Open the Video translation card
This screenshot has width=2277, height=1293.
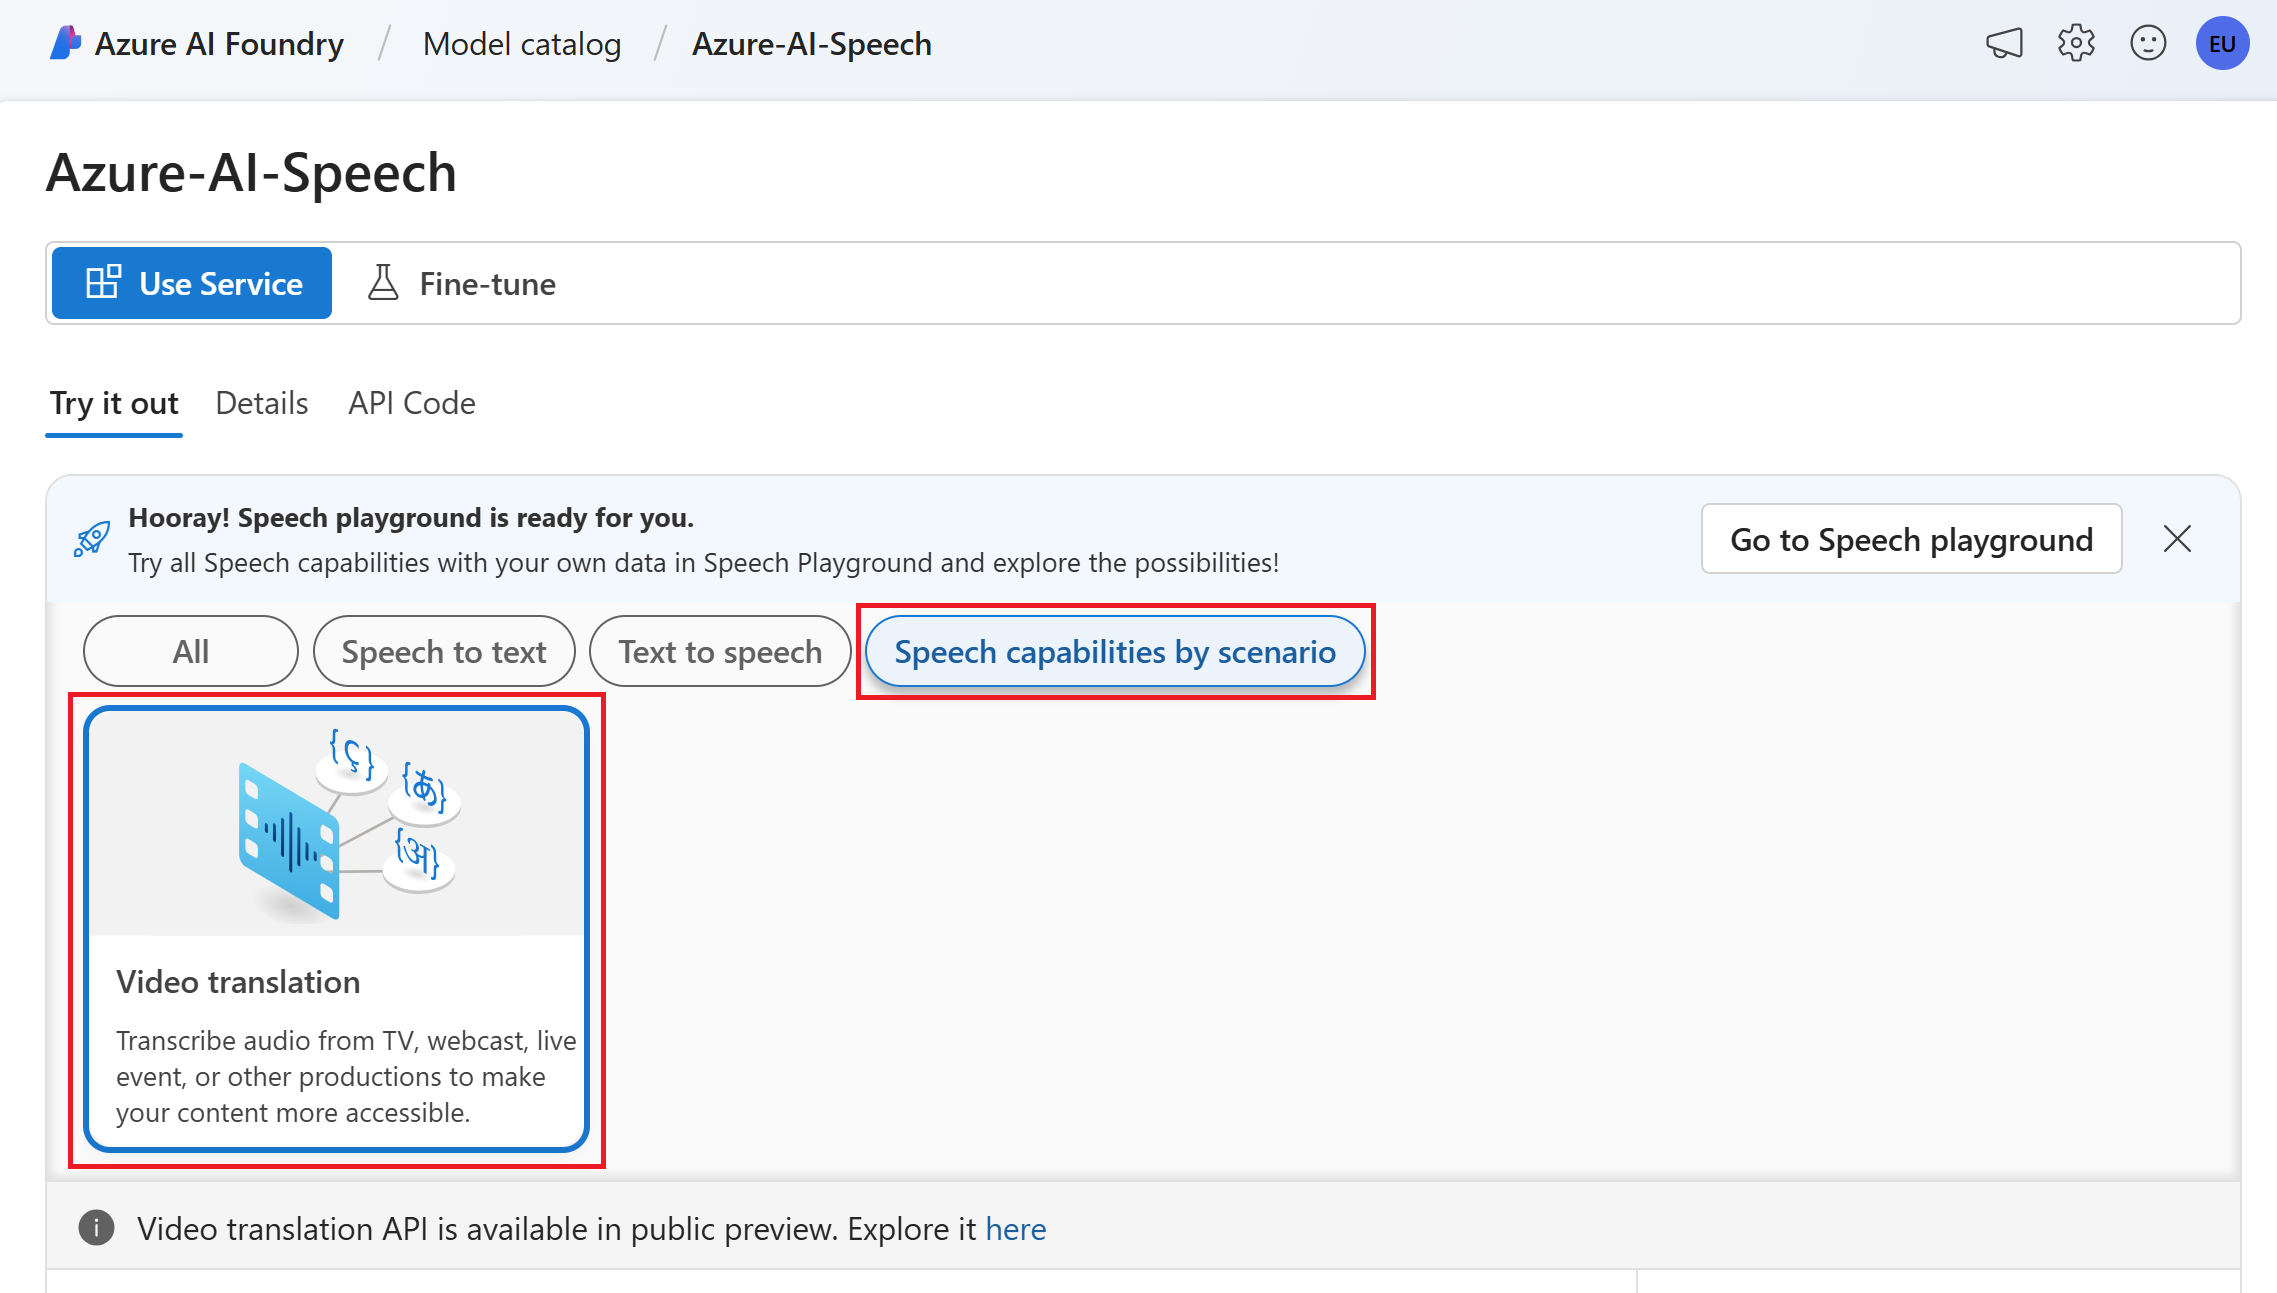coord(337,929)
